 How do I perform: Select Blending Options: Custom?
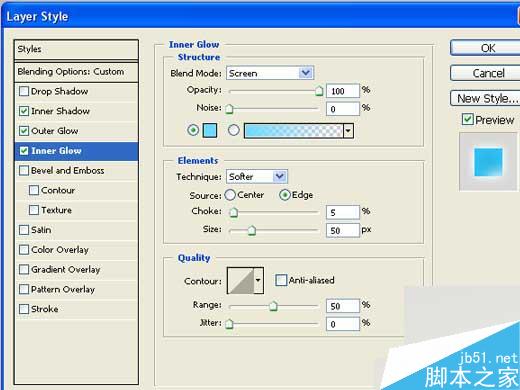[76, 72]
